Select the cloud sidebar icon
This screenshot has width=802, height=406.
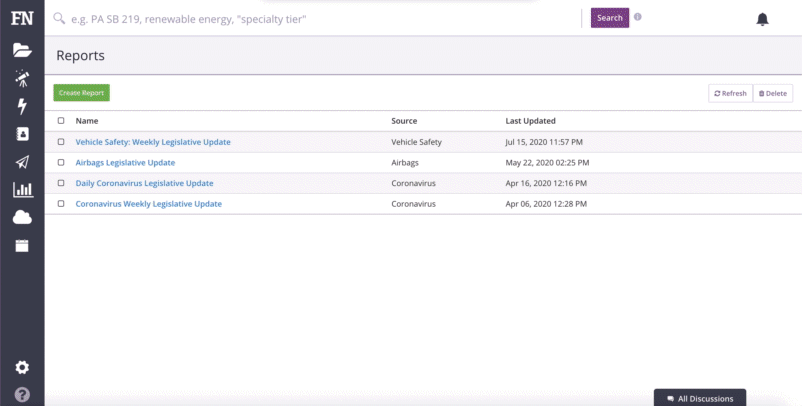22,218
